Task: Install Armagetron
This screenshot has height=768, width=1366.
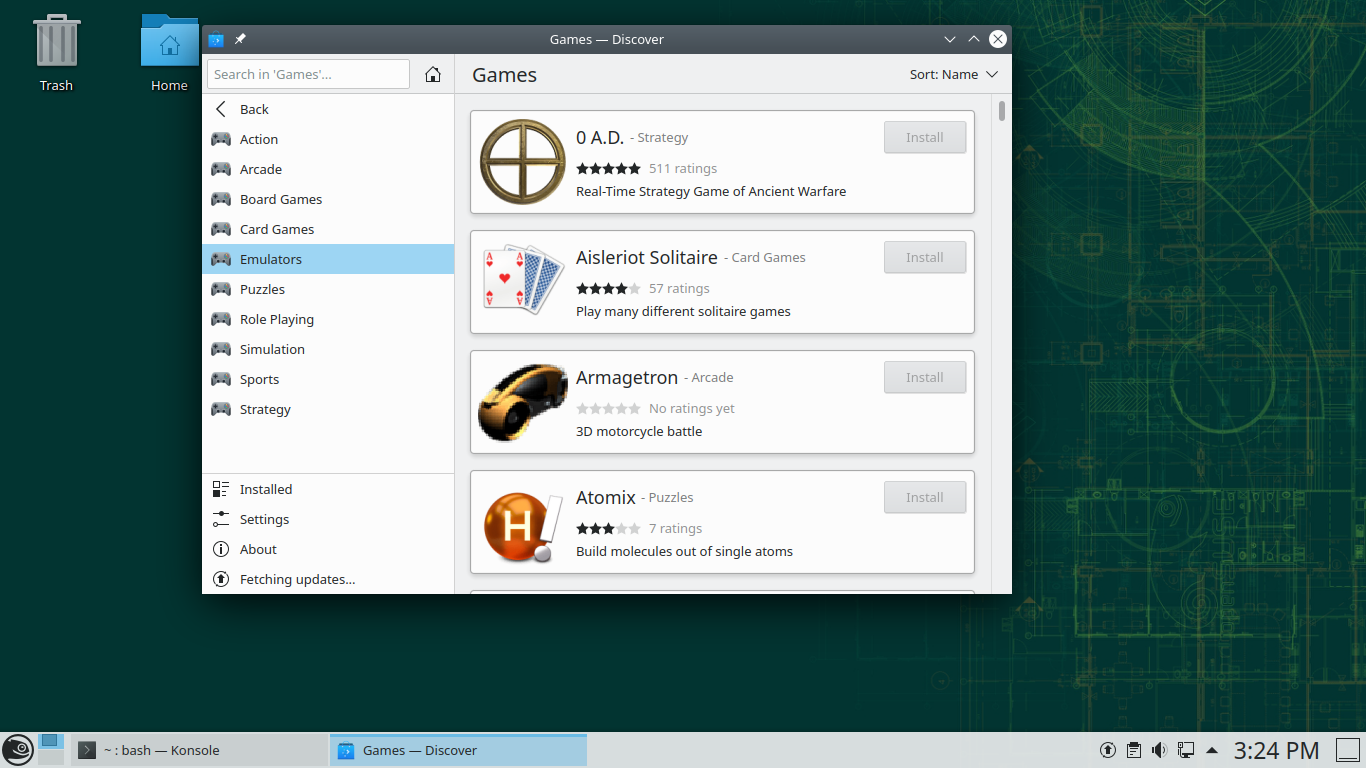Action: [x=925, y=377]
